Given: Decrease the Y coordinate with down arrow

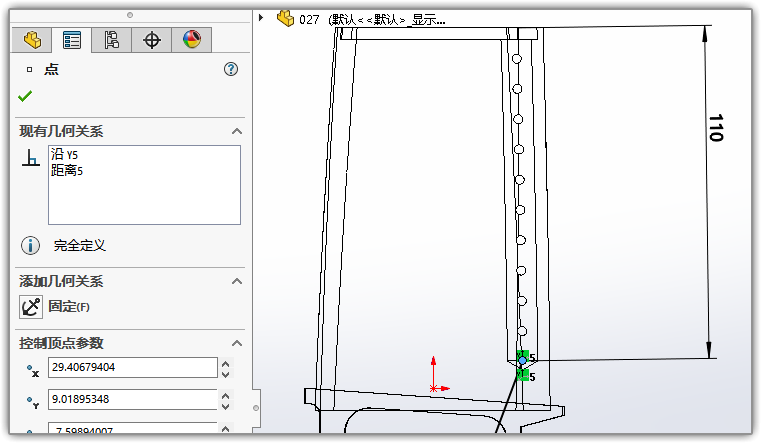Looking at the screenshot, I should [226, 406].
